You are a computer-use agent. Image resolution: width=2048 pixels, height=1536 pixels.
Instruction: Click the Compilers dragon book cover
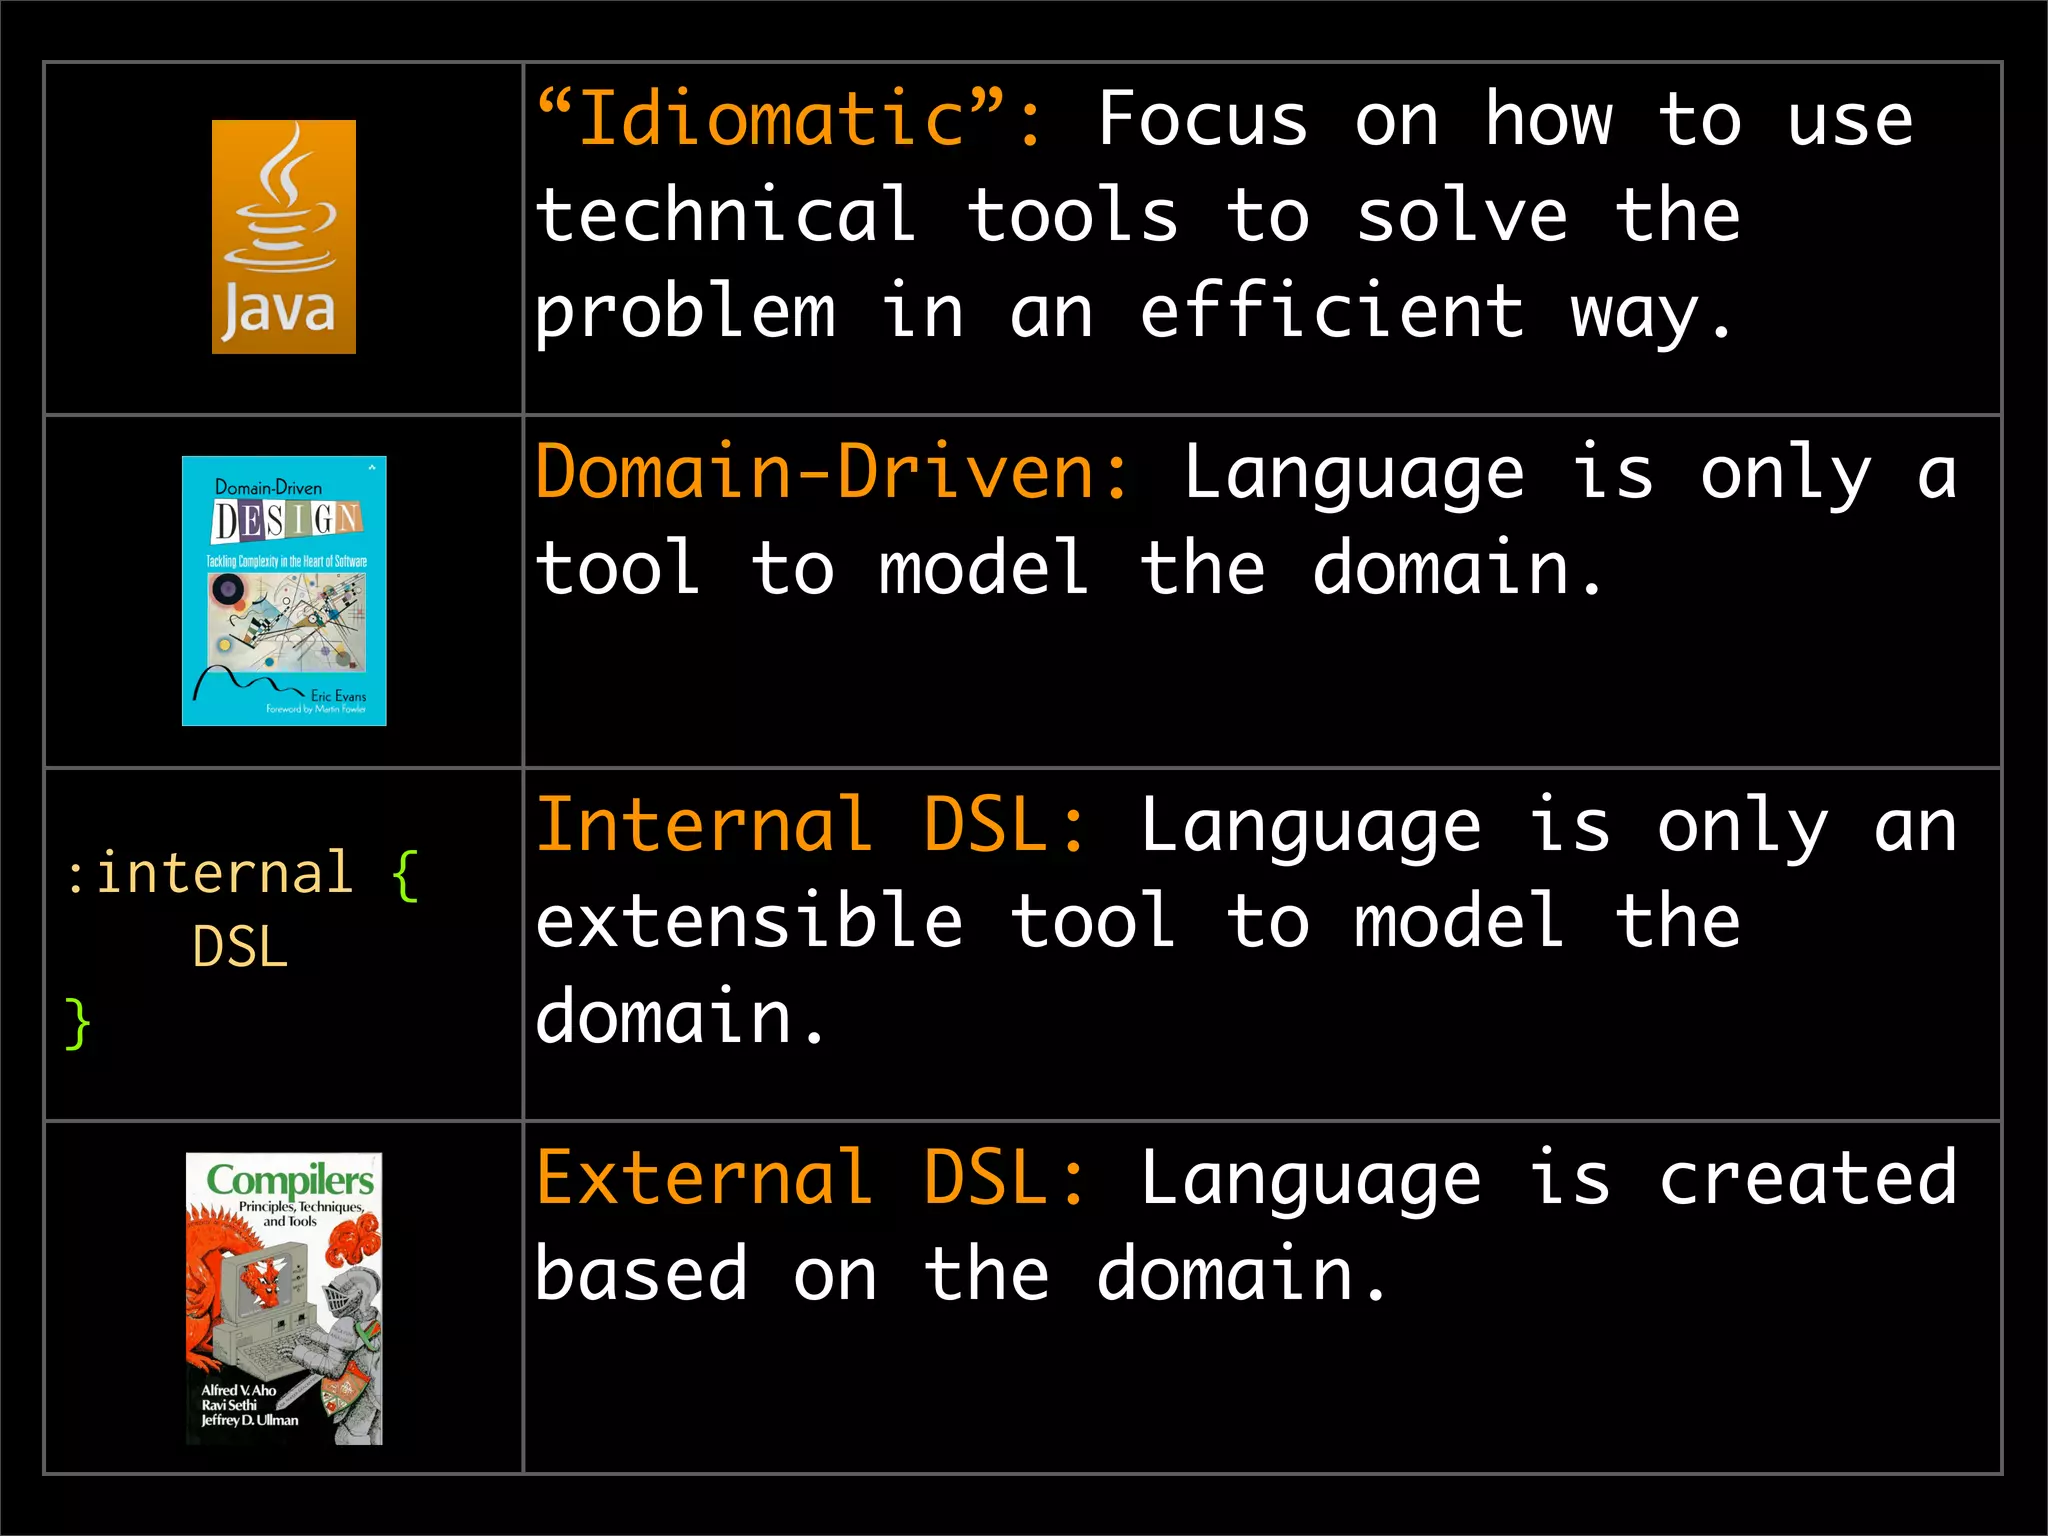tap(284, 1298)
